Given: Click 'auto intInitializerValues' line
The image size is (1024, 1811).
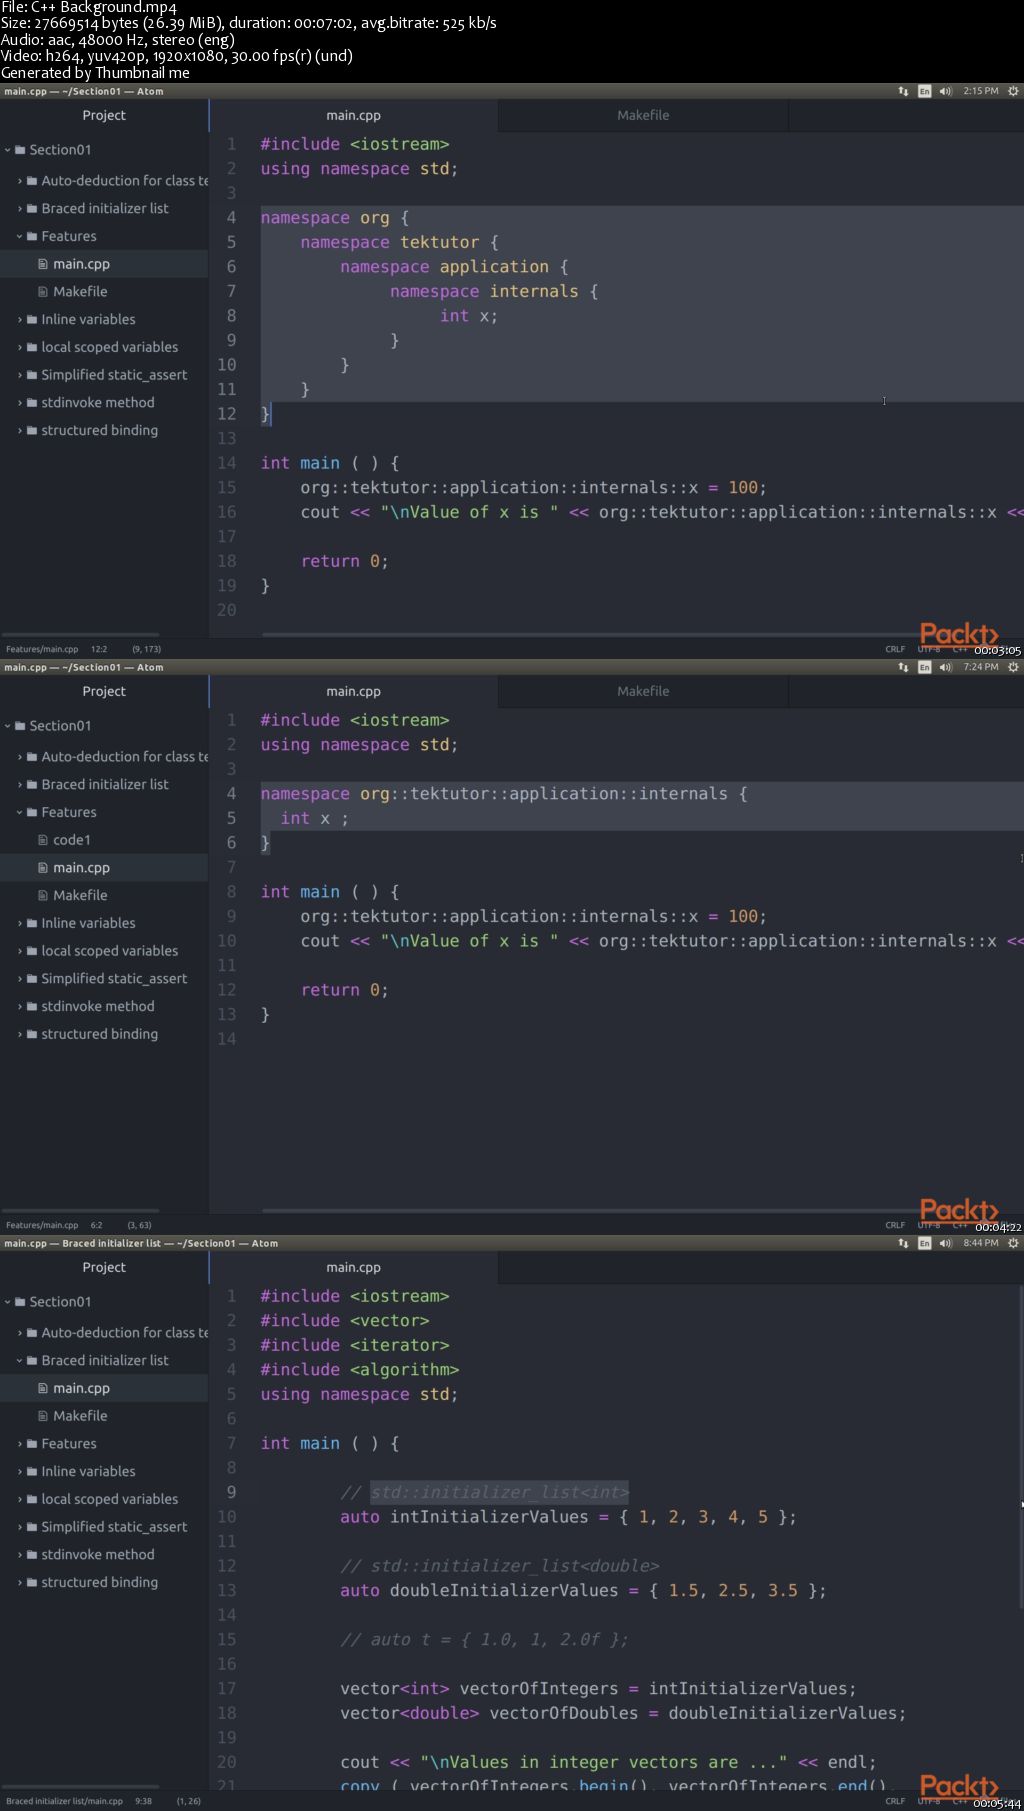Looking at the screenshot, I should (x=568, y=1517).
